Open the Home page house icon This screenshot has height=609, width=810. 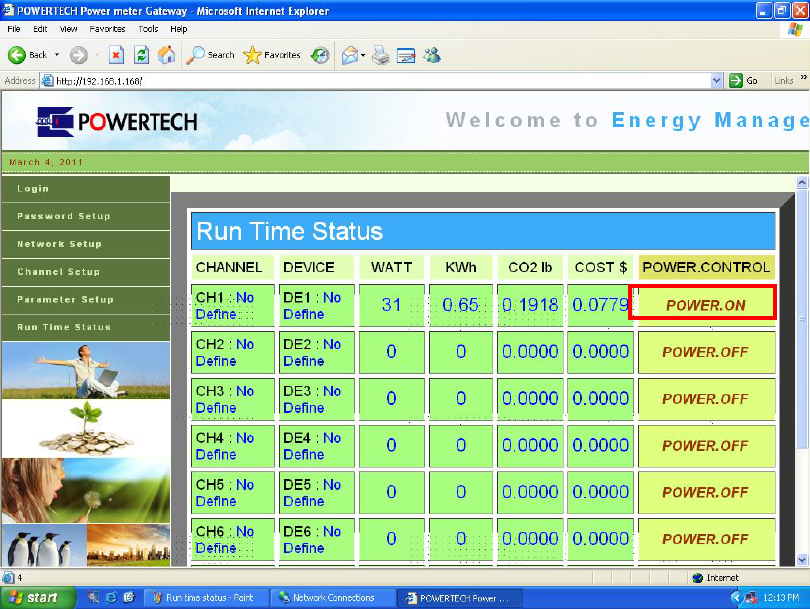click(x=166, y=55)
